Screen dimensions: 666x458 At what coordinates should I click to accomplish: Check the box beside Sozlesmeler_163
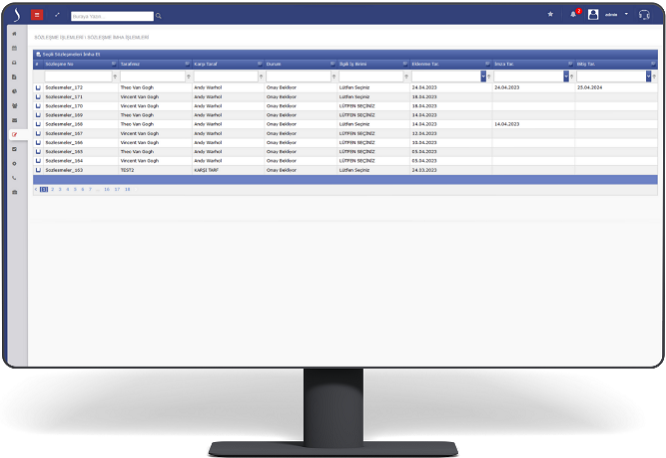click(x=39, y=170)
